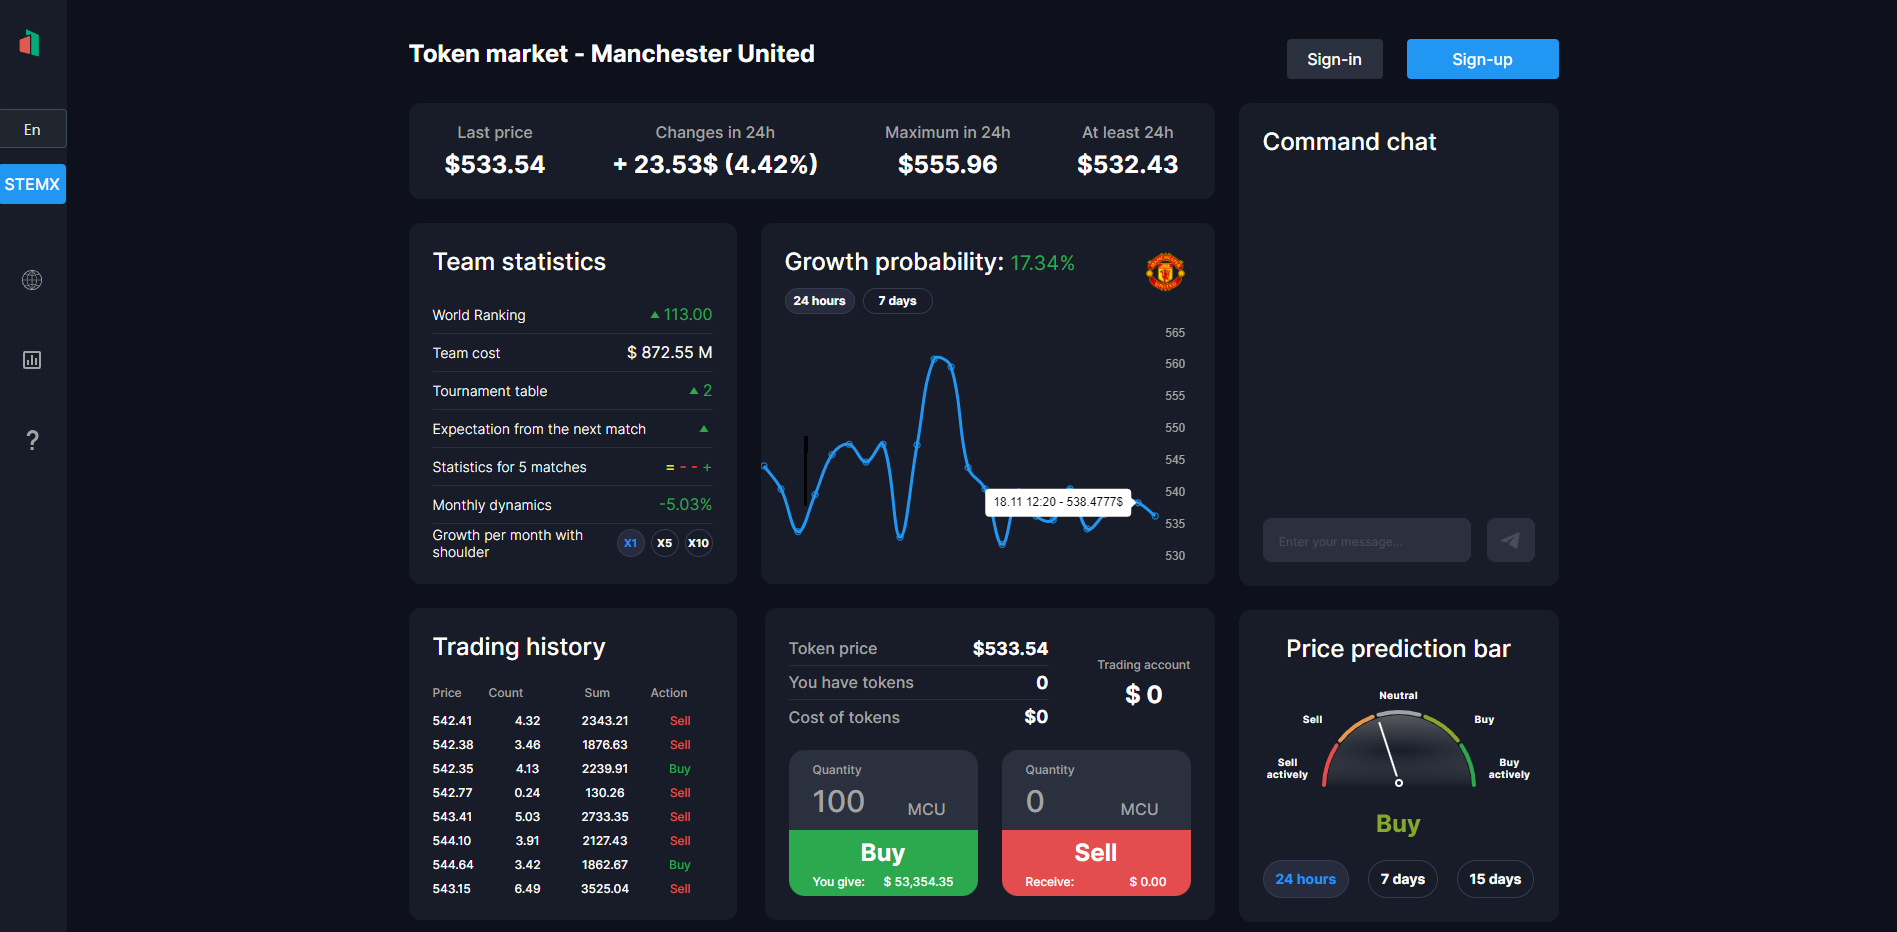Screen dimensions: 1897x932
Task: Select the X1 leverage option
Action: pyautogui.click(x=630, y=543)
